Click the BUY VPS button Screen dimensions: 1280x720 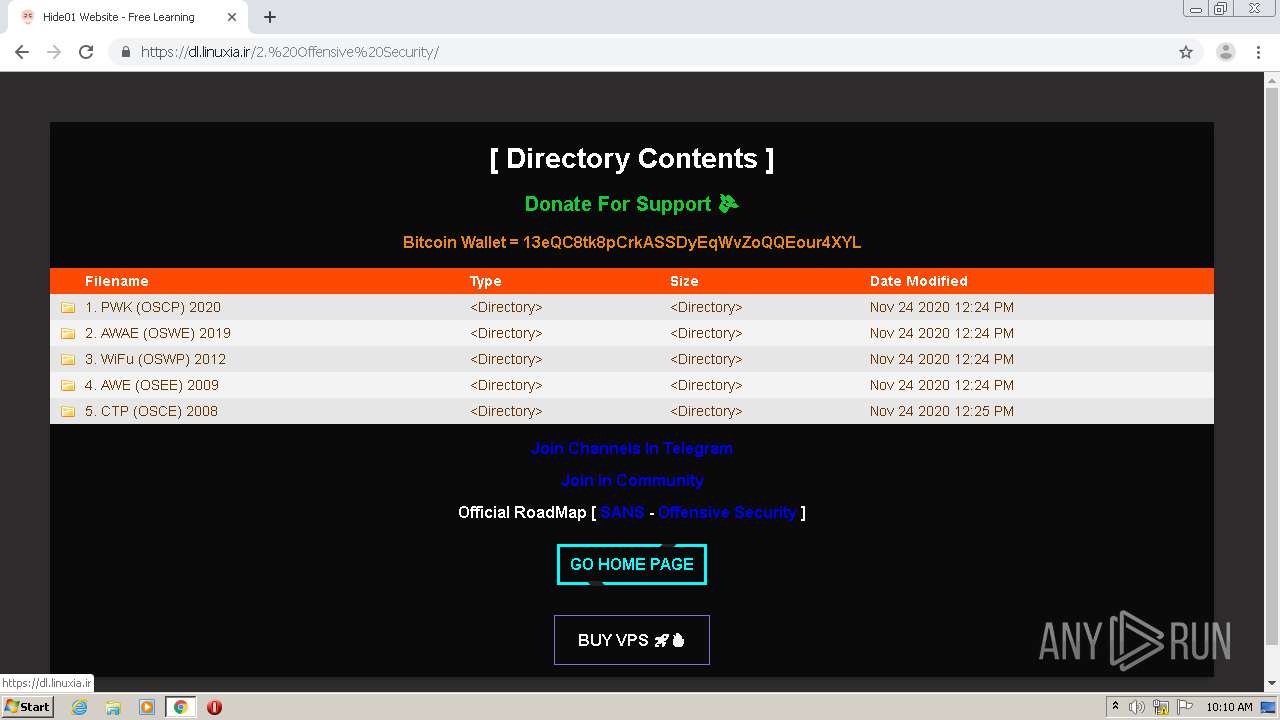pos(632,640)
